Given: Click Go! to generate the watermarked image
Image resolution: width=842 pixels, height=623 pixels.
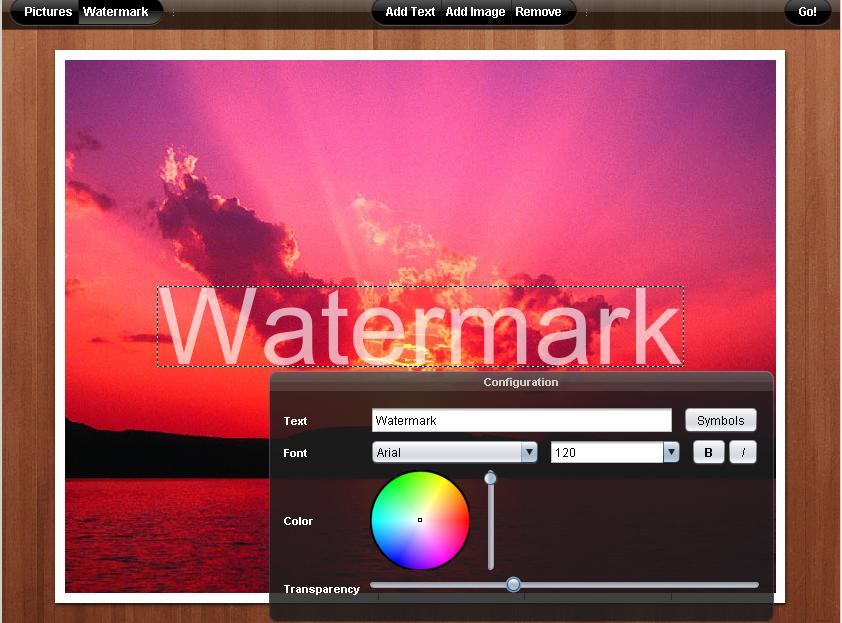Looking at the screenshot, I should [x=807, y=12].
